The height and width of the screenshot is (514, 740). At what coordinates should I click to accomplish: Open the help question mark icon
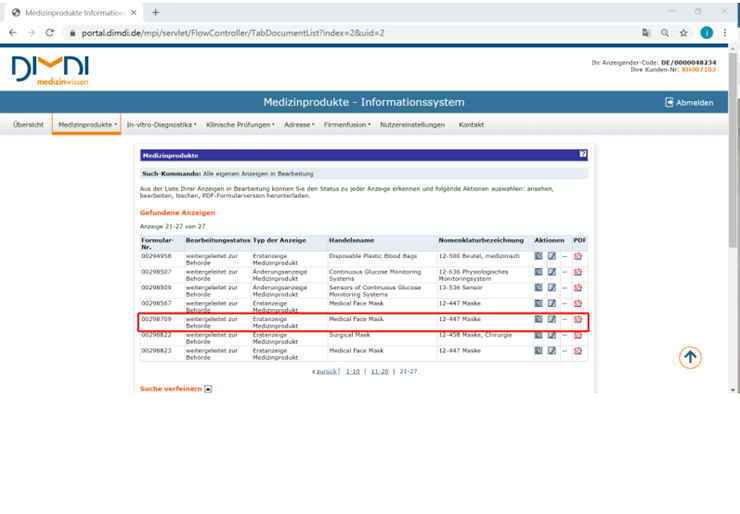(583, 155)
